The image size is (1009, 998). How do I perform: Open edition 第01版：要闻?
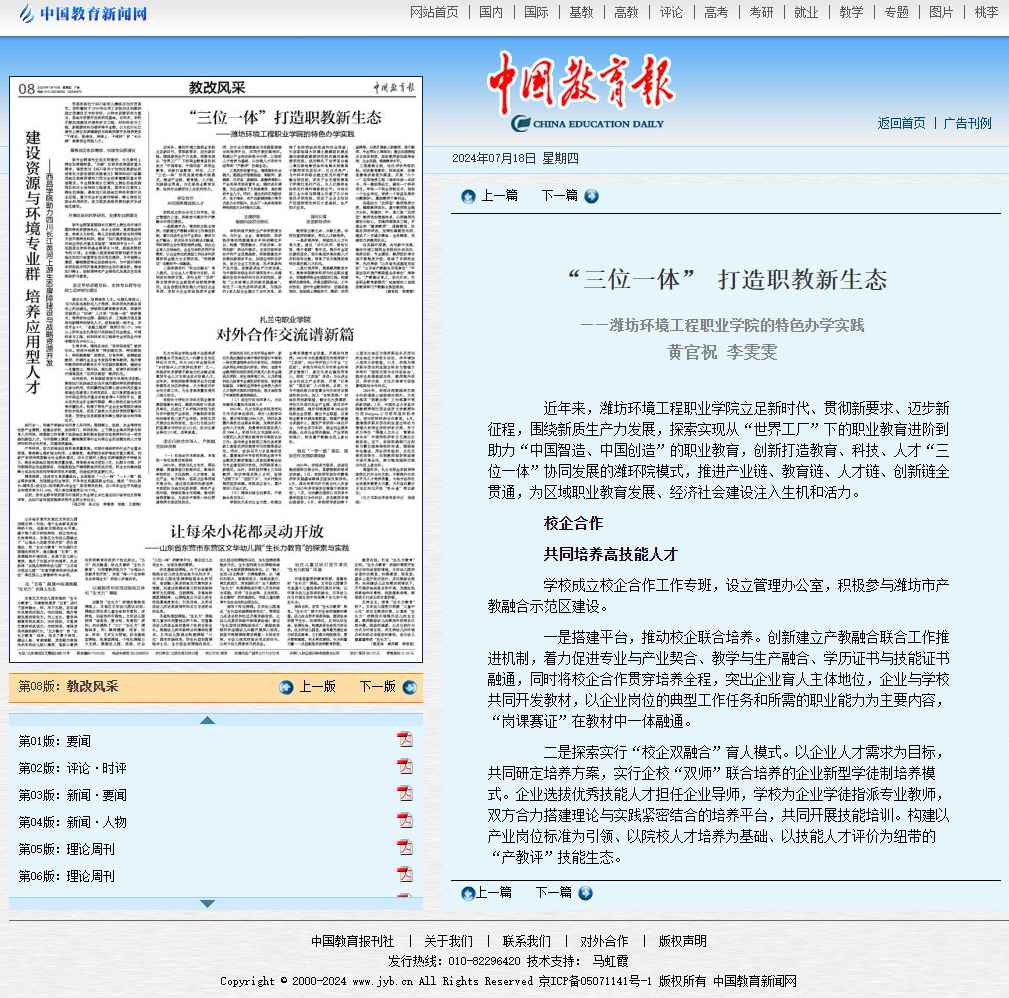tap(55, 741)
